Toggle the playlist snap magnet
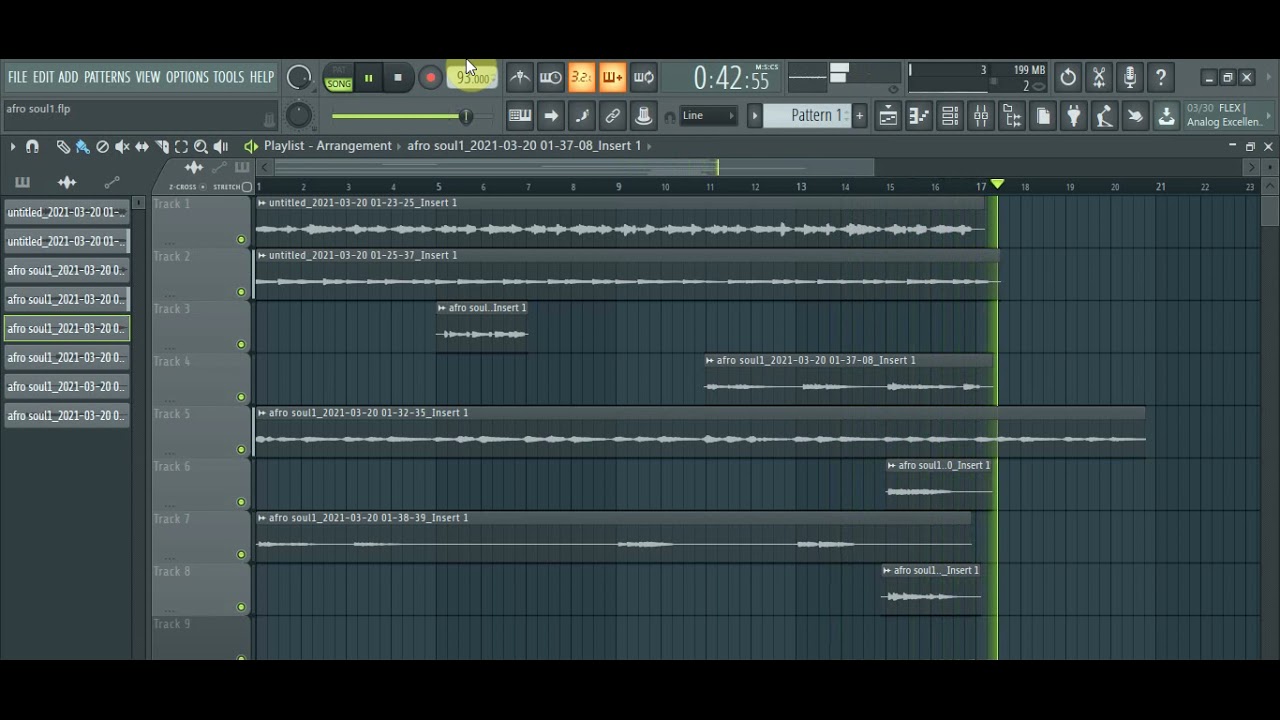Viewport: 1280px width, 720px height. pos(32,147)
